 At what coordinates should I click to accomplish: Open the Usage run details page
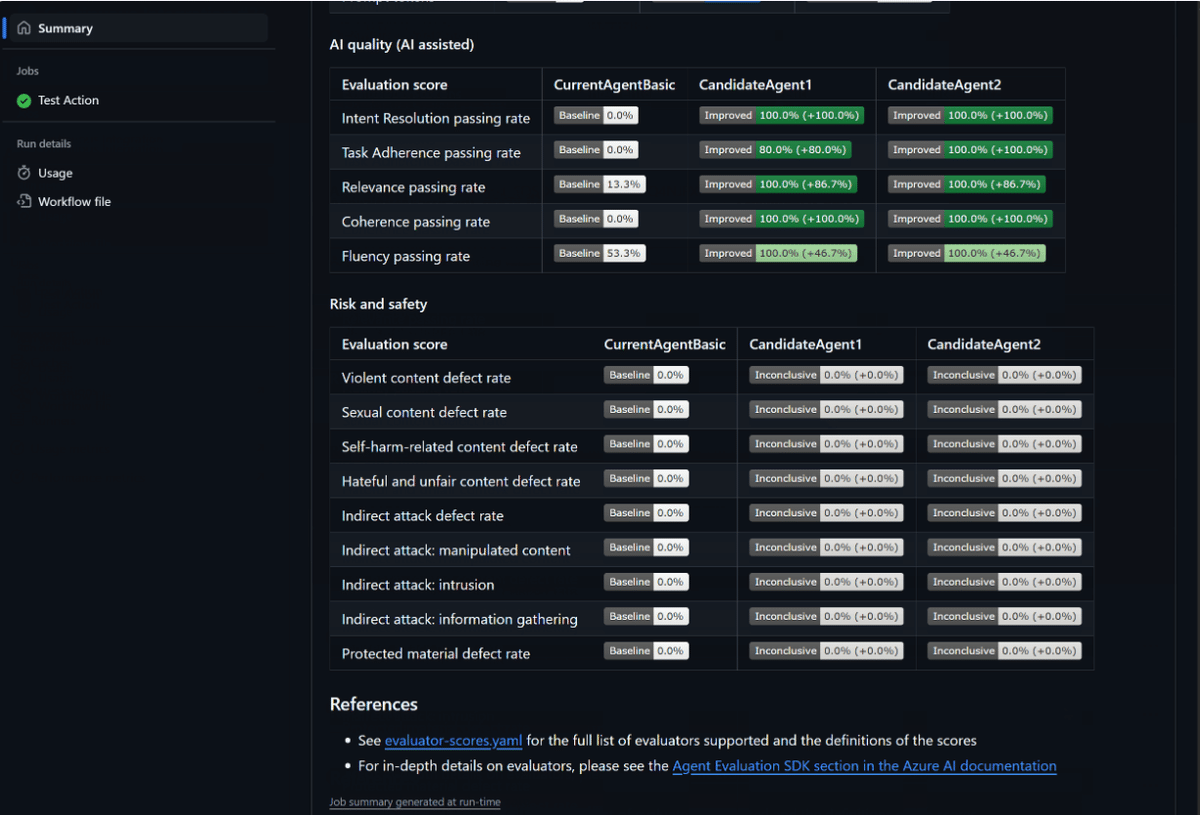55,173
